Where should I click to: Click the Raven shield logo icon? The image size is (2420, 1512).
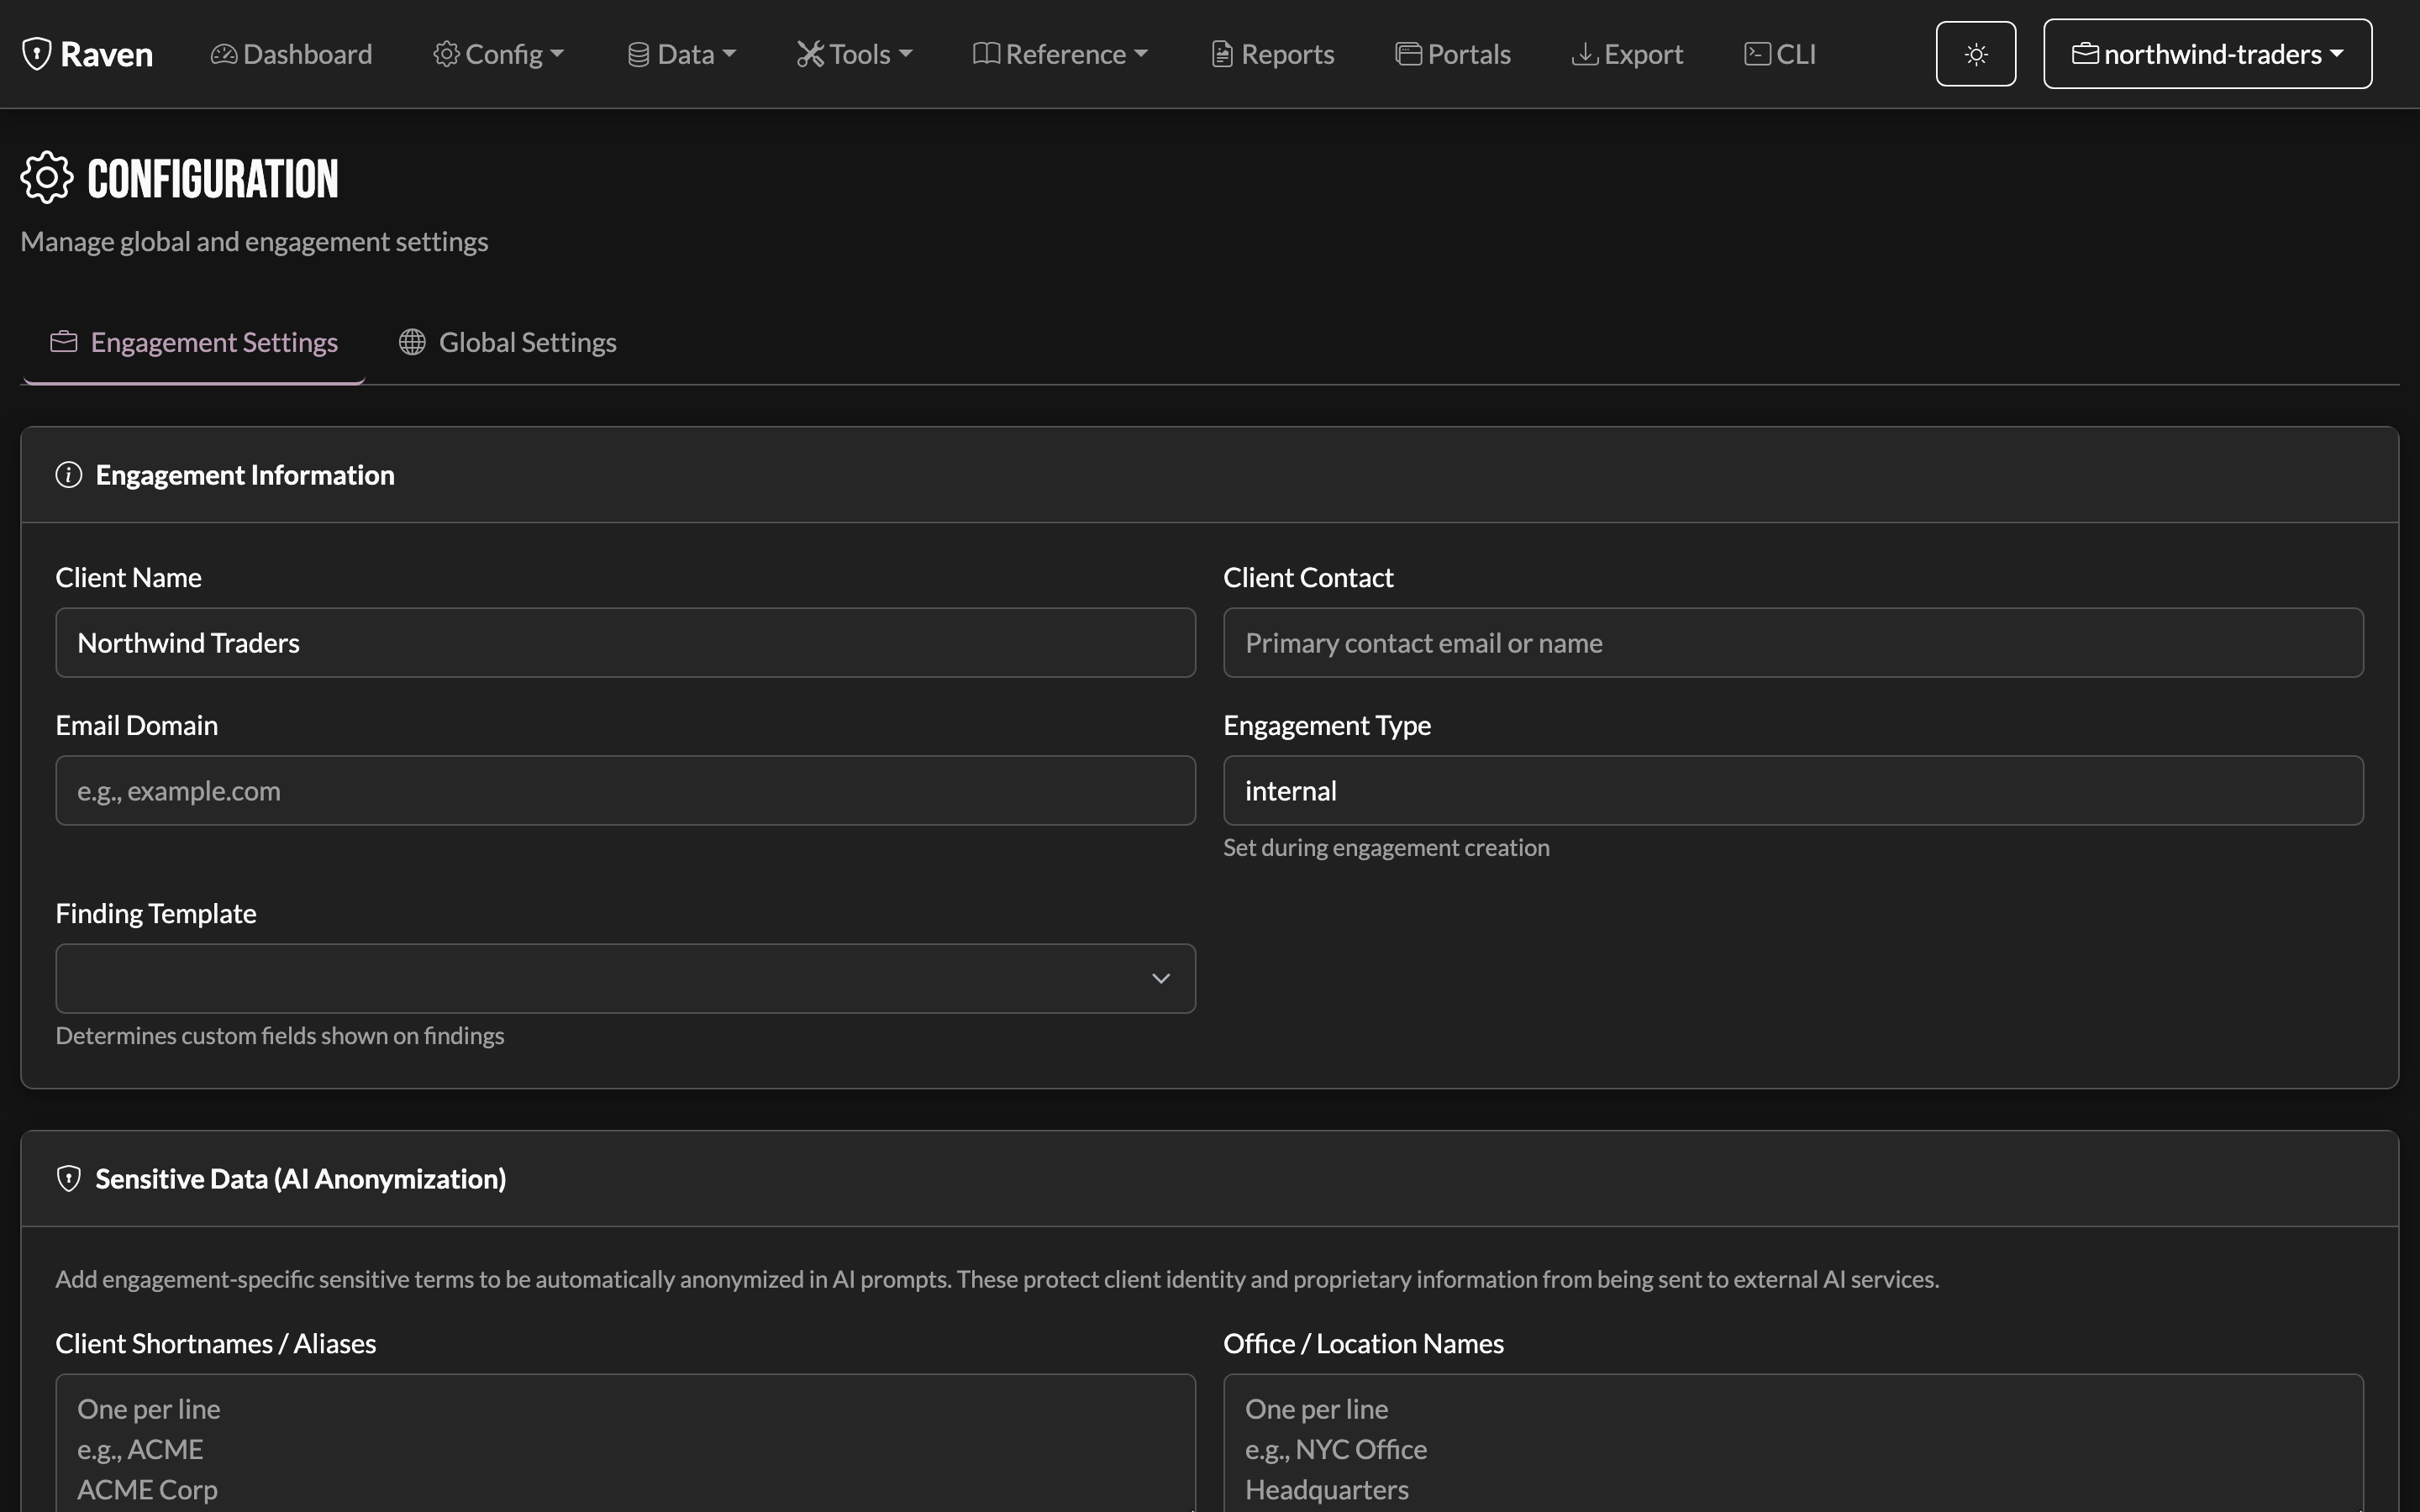pos(37,54)
